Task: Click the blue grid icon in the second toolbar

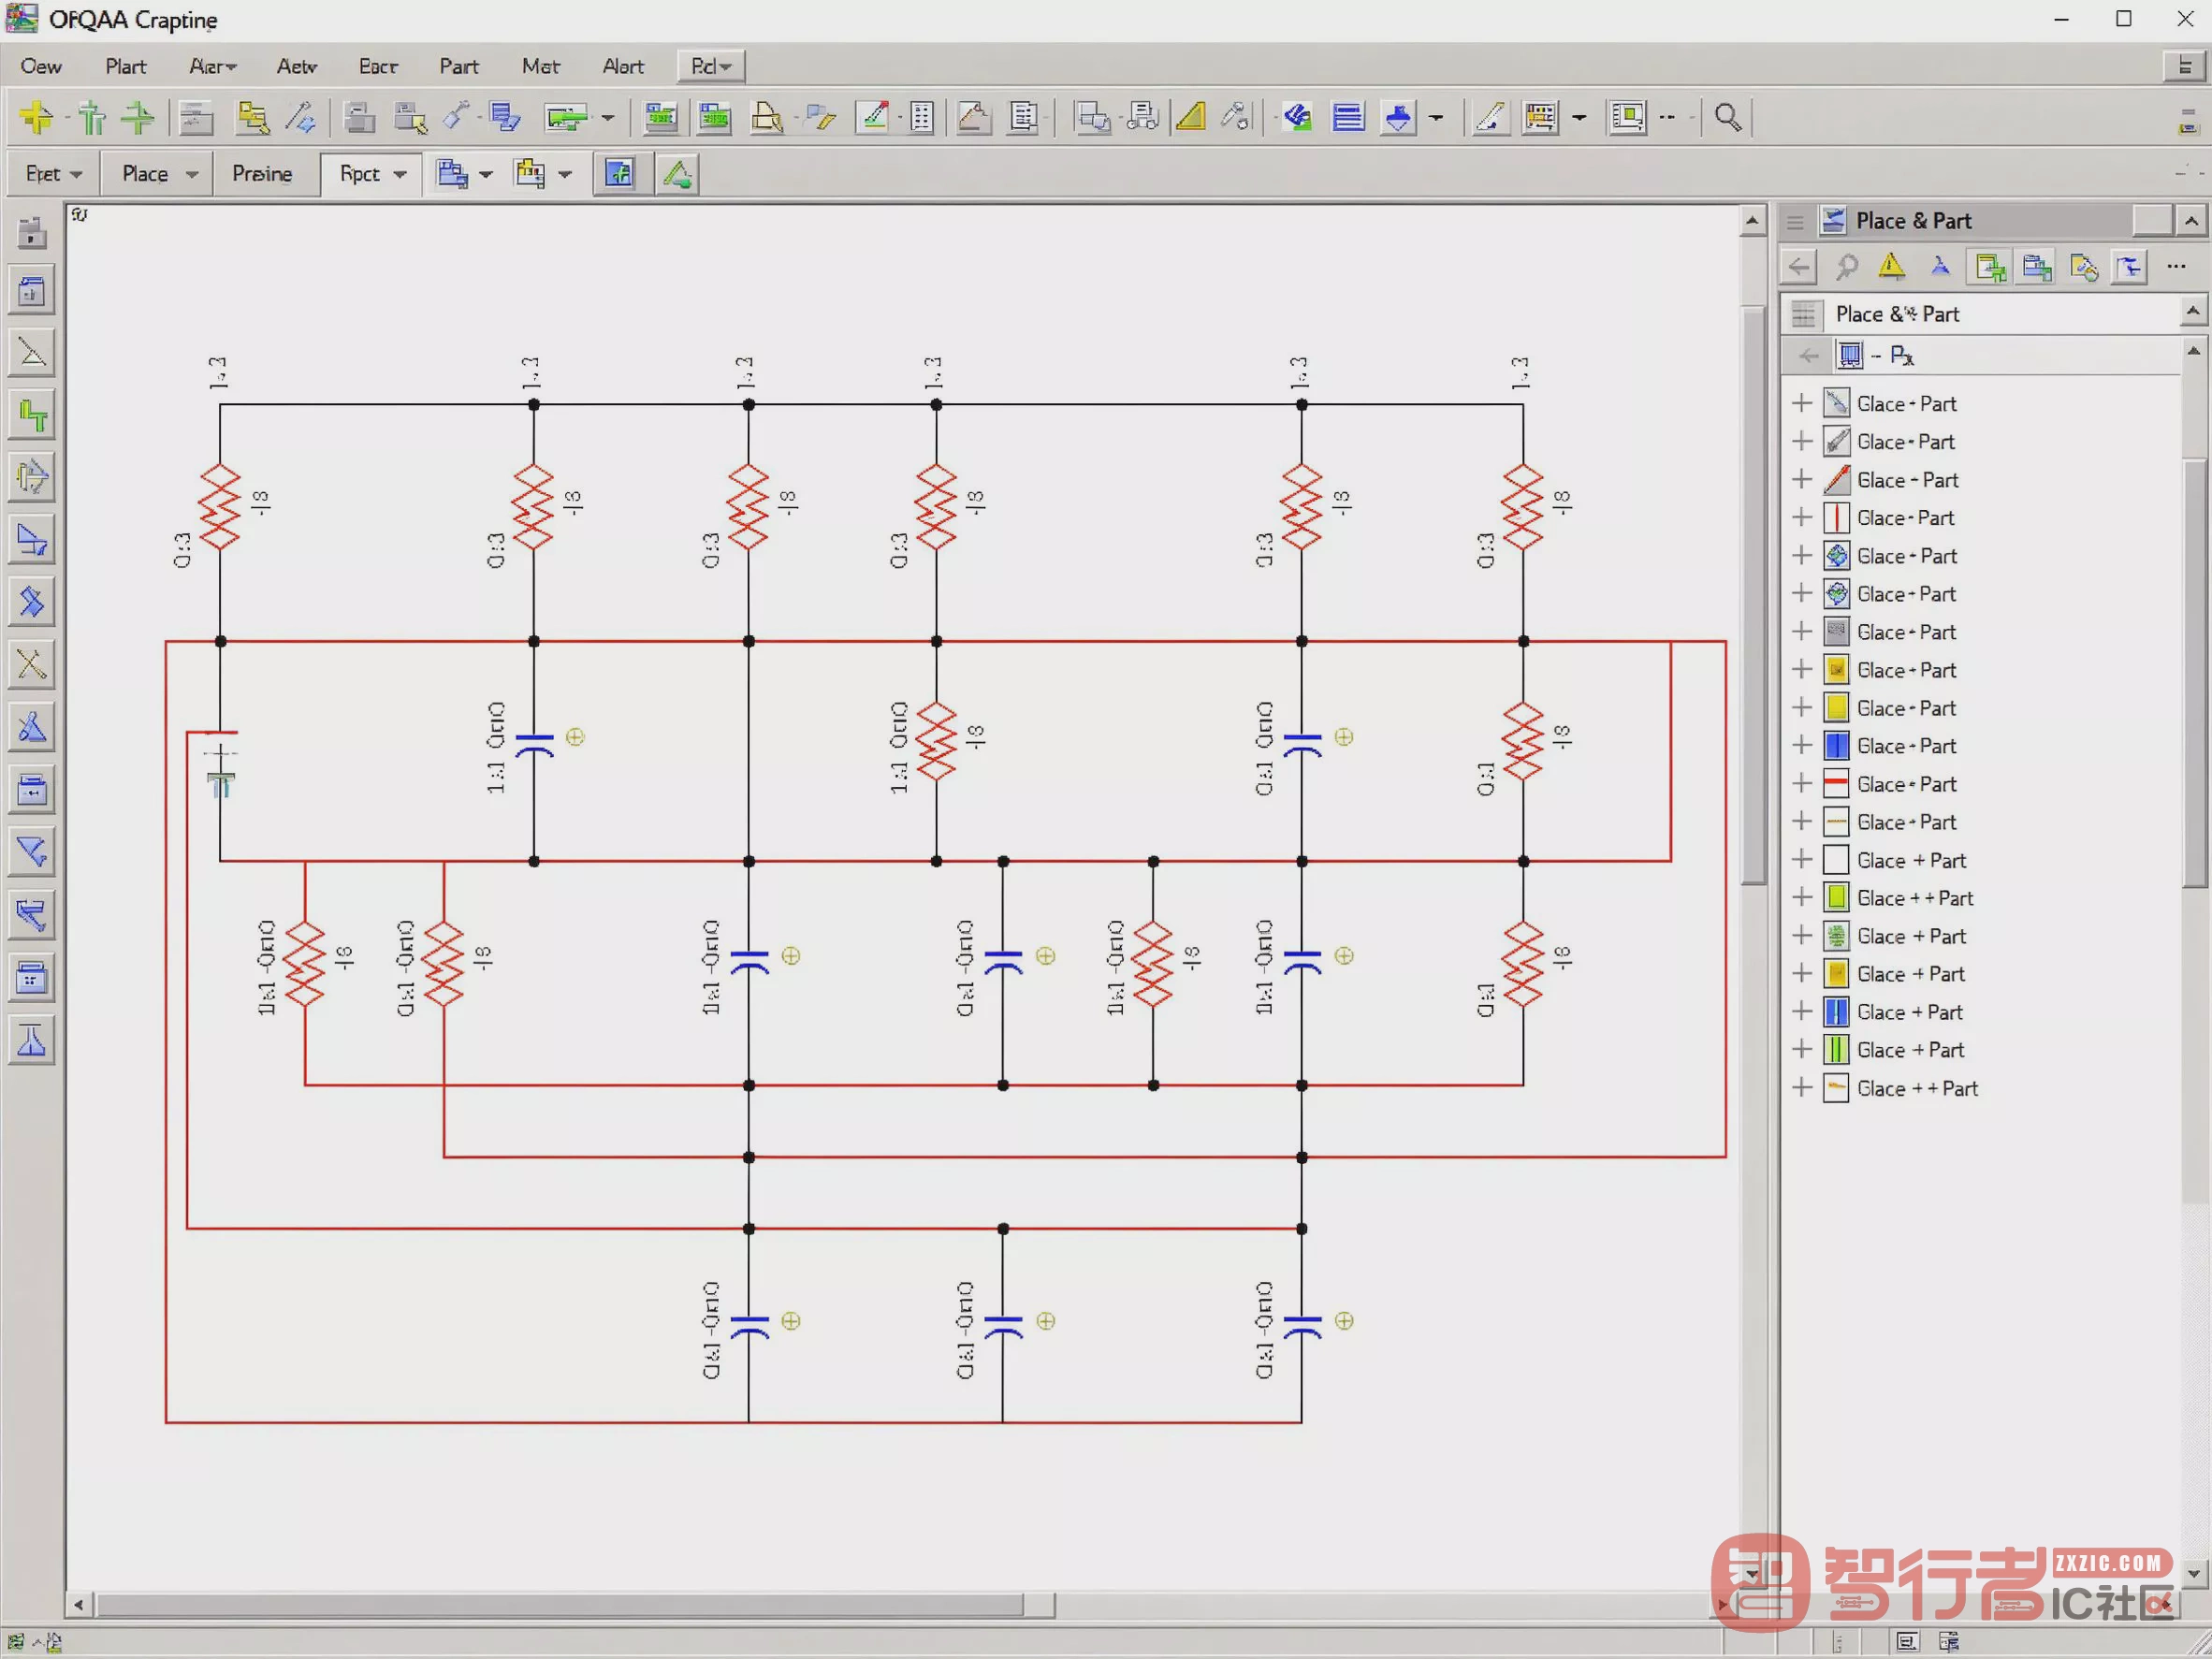Action: pyautogui.click(x=619, y=174)
